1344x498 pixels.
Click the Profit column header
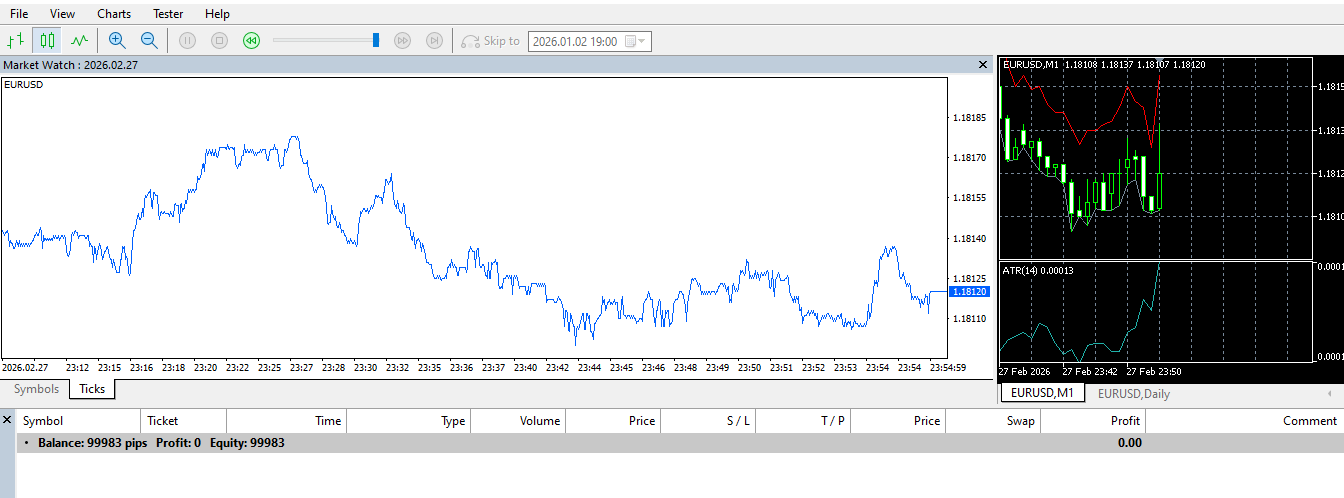click(x=1093, y=421)
